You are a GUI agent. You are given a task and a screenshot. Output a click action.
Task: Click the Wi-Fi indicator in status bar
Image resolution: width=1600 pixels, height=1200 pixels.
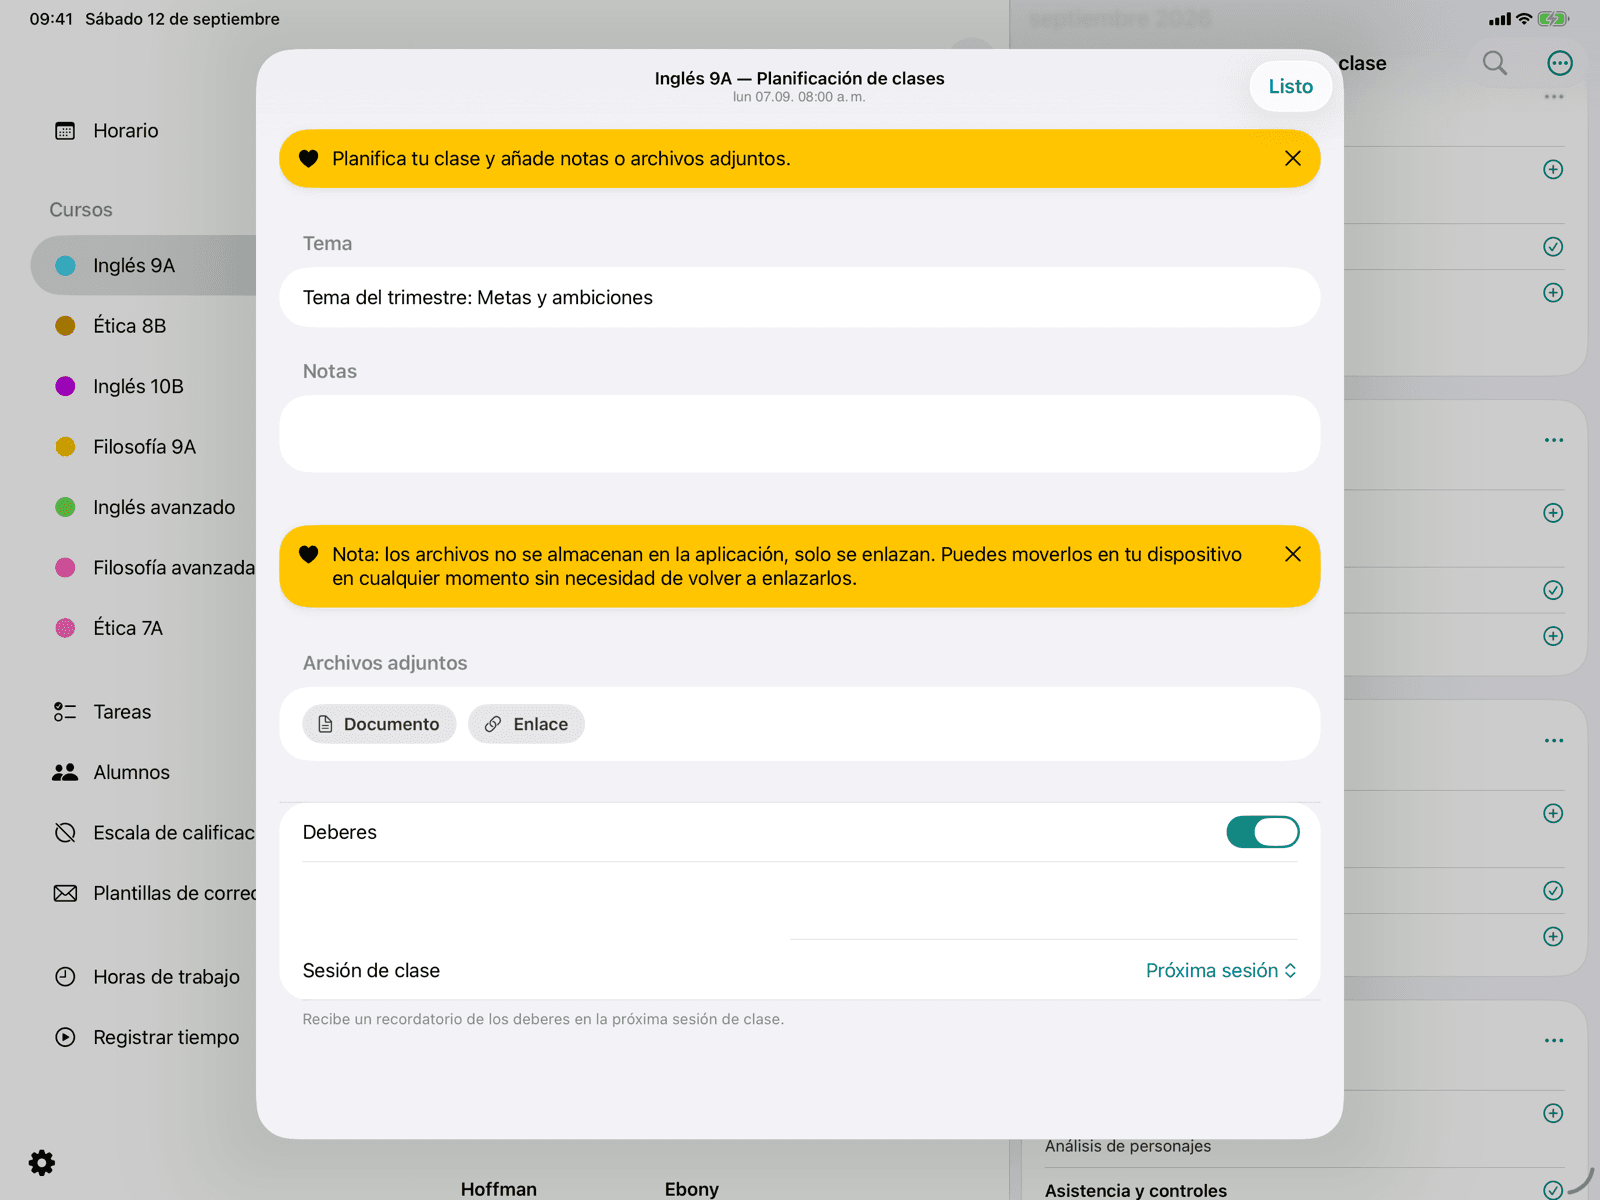pyautogui.click(x=1524, y=19)
